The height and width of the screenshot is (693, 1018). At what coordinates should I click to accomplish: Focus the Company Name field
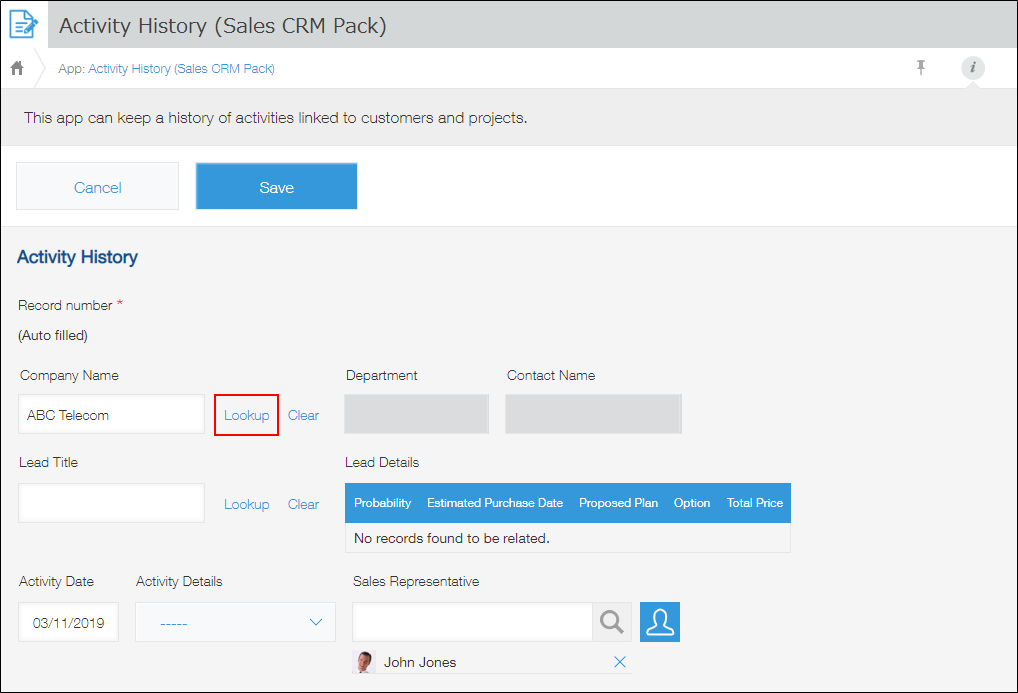112,414
